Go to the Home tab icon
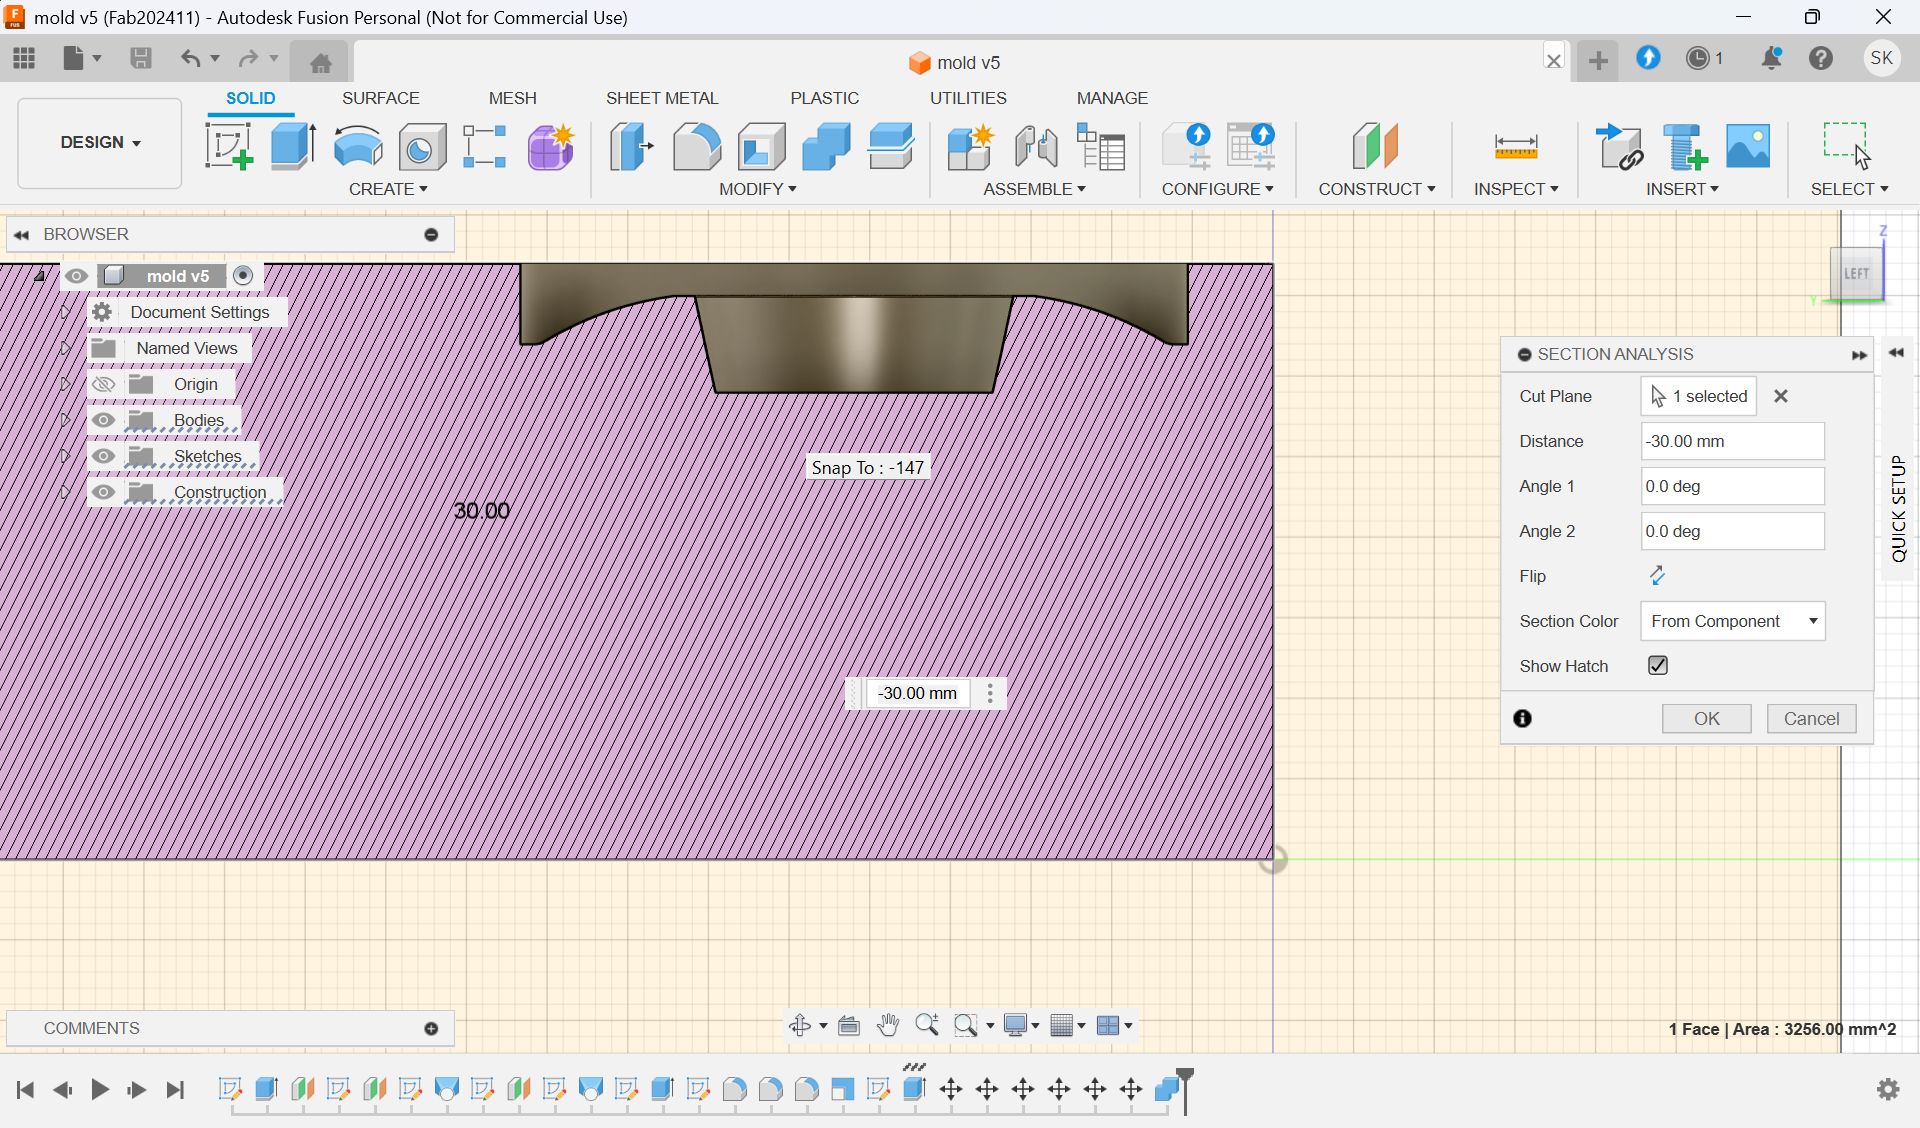Viewport: 1920px width, 1128px height. tap(320, 62)
